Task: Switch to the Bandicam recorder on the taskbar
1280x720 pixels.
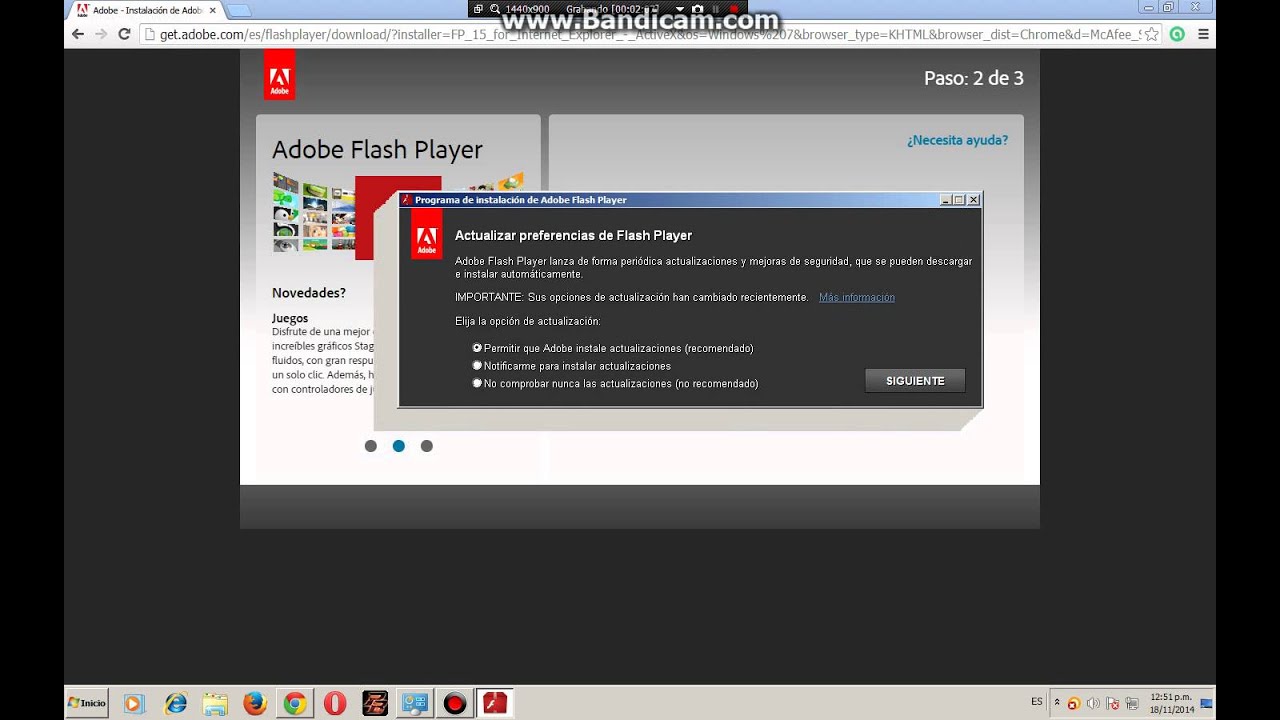Action: pos(455,704)
